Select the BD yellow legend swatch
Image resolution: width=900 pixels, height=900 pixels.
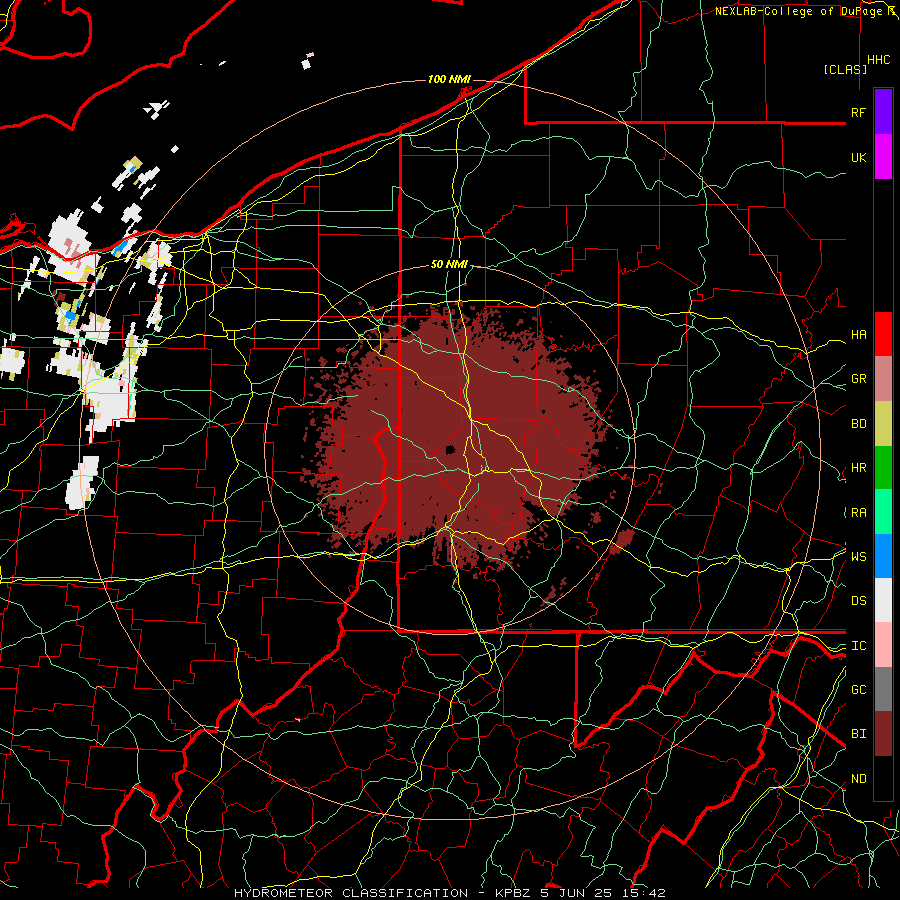(883, 423)
